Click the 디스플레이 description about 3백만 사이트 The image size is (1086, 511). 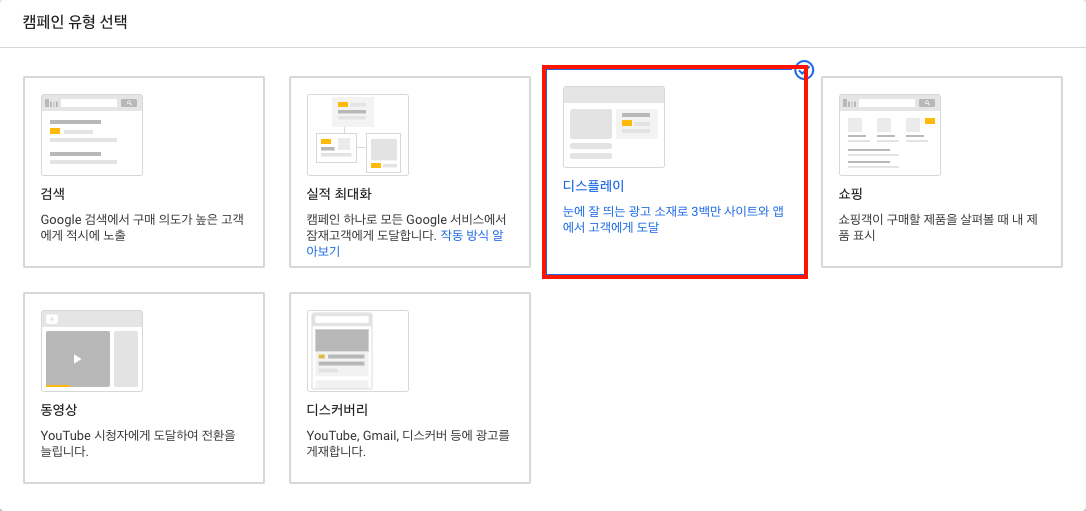[673, 219]
